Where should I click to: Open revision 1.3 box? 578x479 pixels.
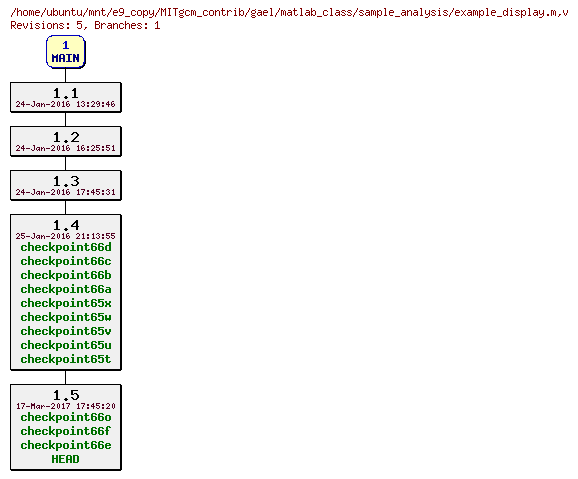point(66,185)
